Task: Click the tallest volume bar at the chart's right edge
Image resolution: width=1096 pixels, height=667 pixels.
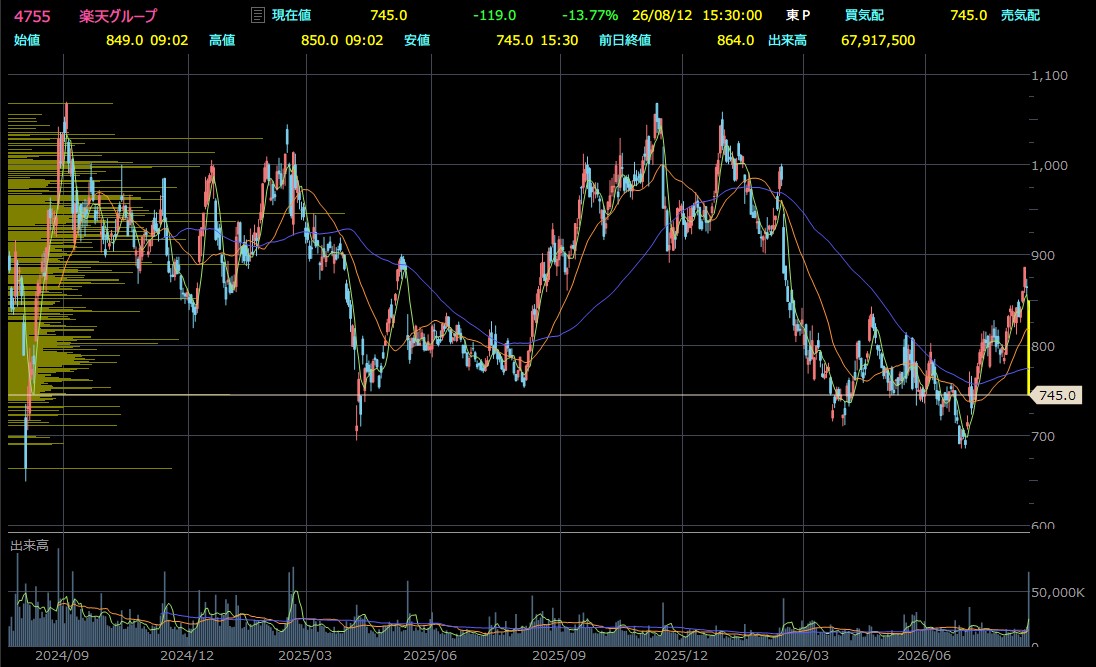Action: point(1028,608)
